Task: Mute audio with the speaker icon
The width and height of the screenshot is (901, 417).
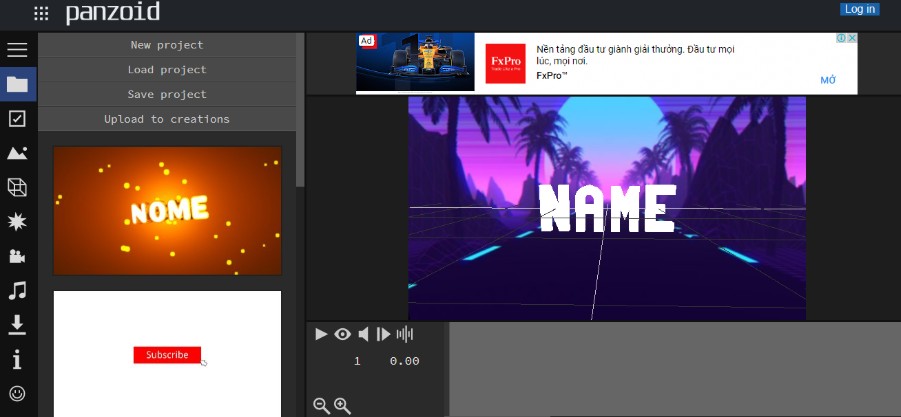Action: pos(363,334)
